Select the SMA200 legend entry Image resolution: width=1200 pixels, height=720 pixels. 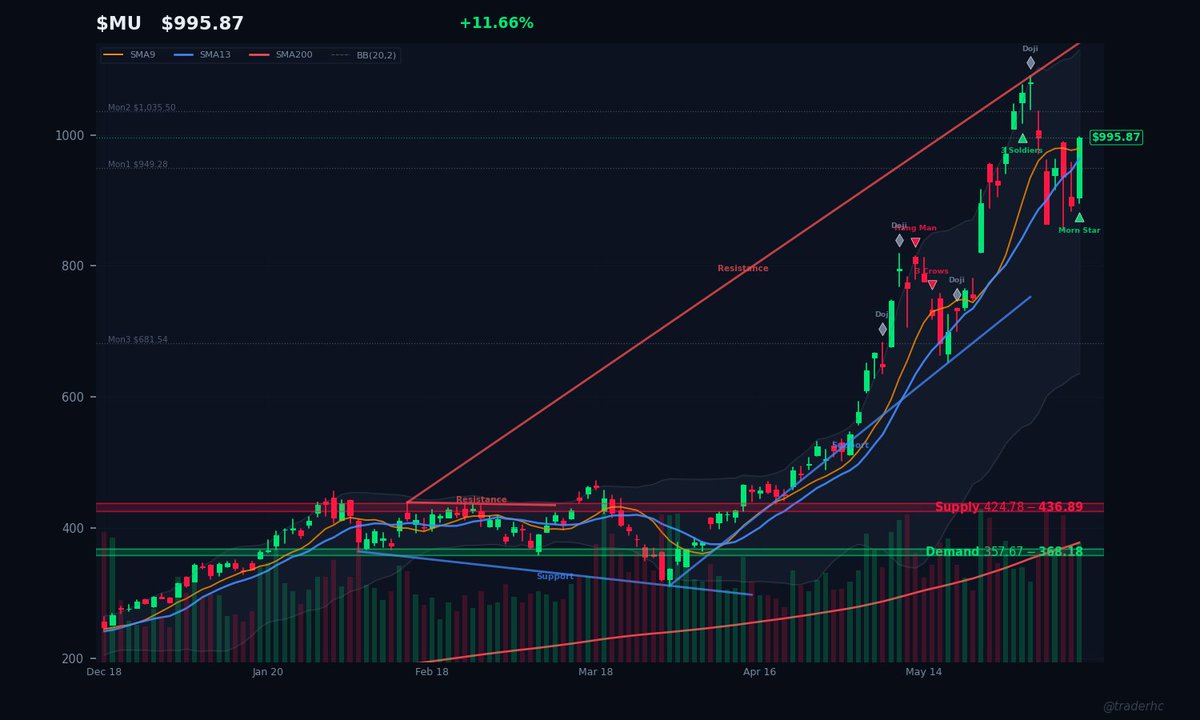(x=281, y=55)
